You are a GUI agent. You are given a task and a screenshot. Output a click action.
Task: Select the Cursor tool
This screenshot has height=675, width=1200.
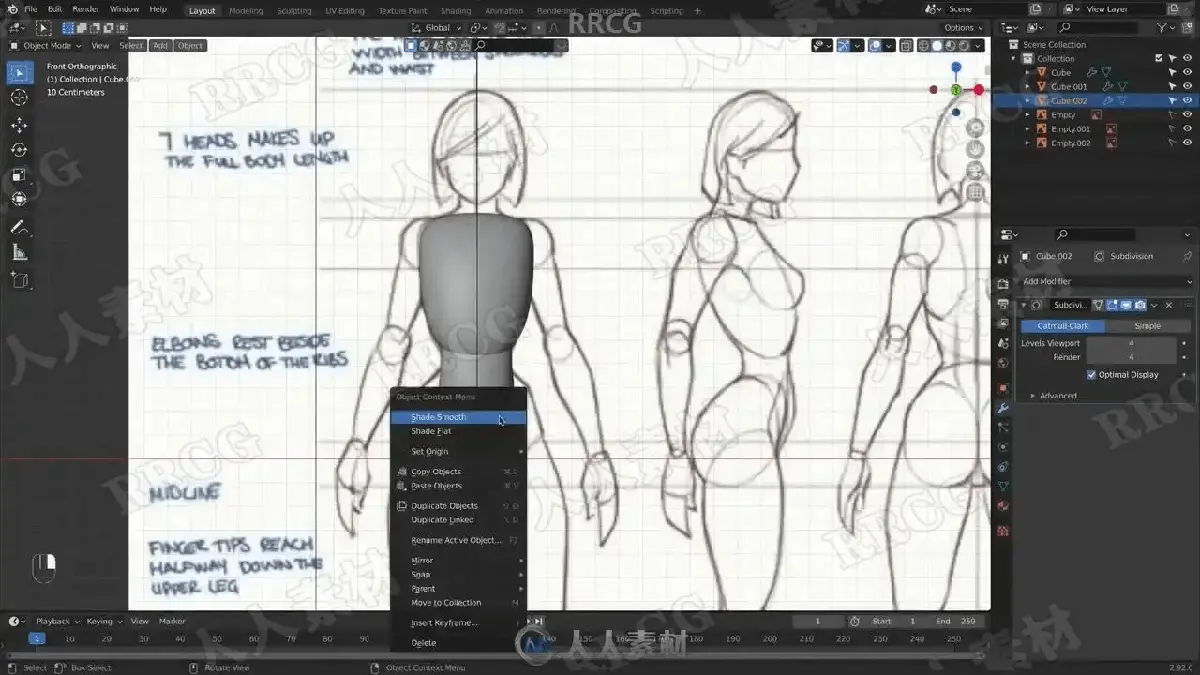click(19, 97)
